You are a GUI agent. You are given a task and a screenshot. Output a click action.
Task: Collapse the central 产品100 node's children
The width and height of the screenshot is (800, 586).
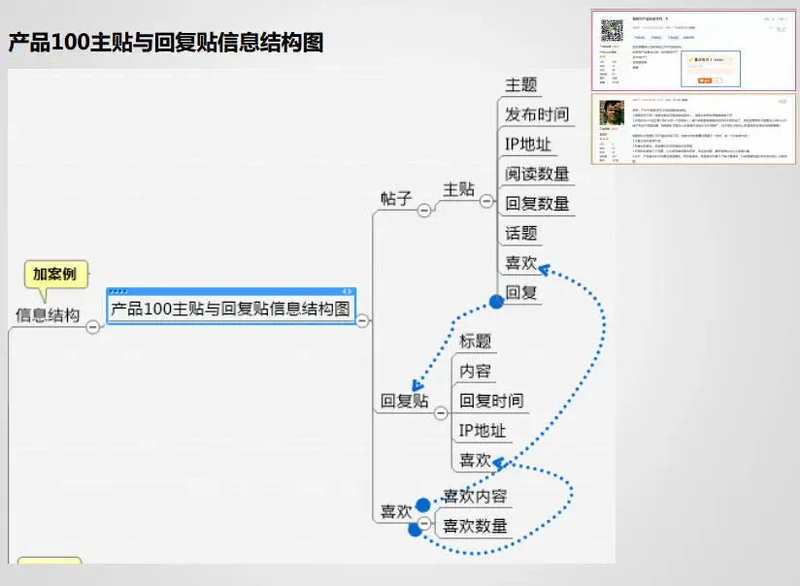click(x=362, y=321)
